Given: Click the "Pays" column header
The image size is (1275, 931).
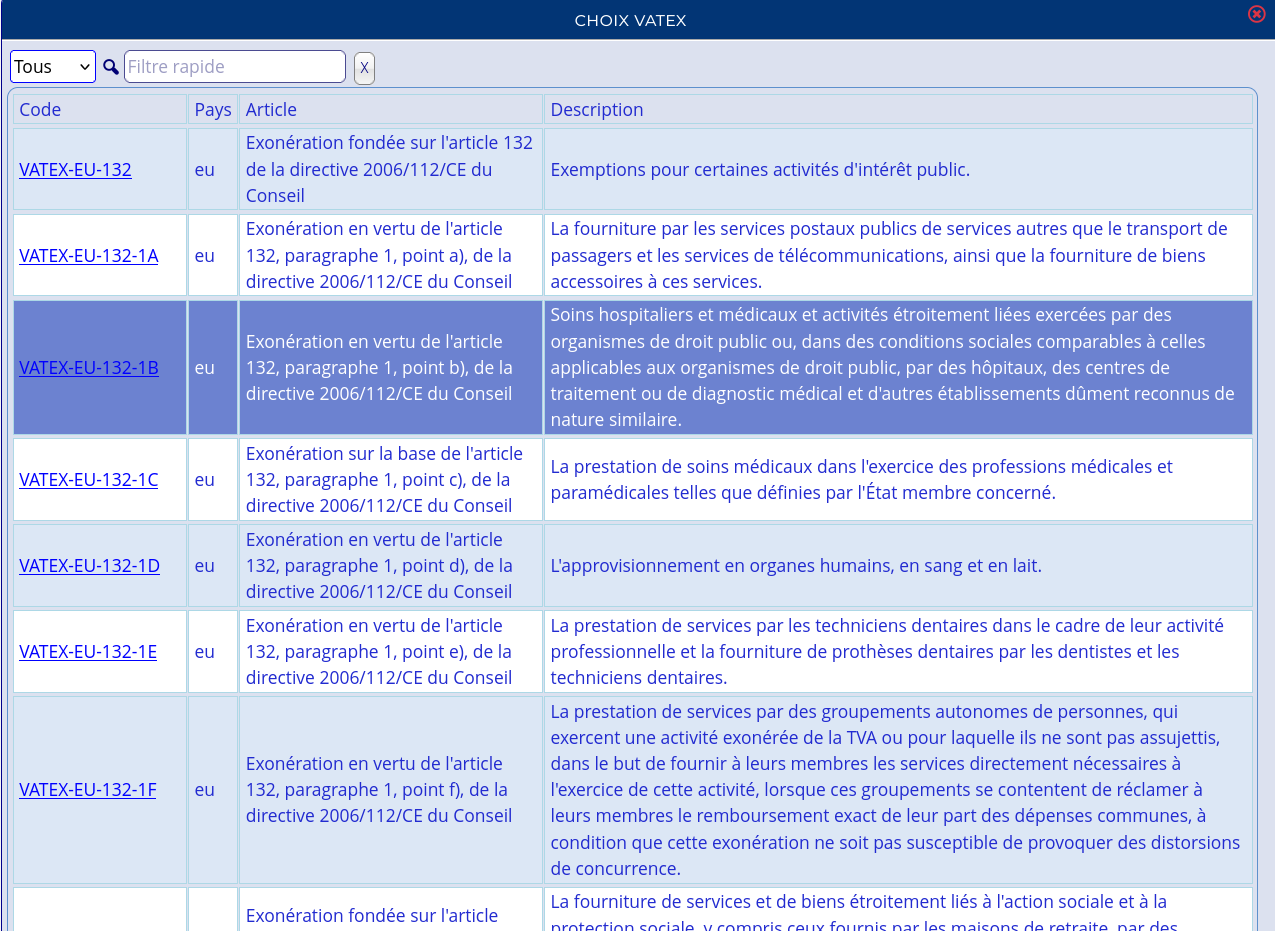Looking at the screenshot, I should pos(213,109).
